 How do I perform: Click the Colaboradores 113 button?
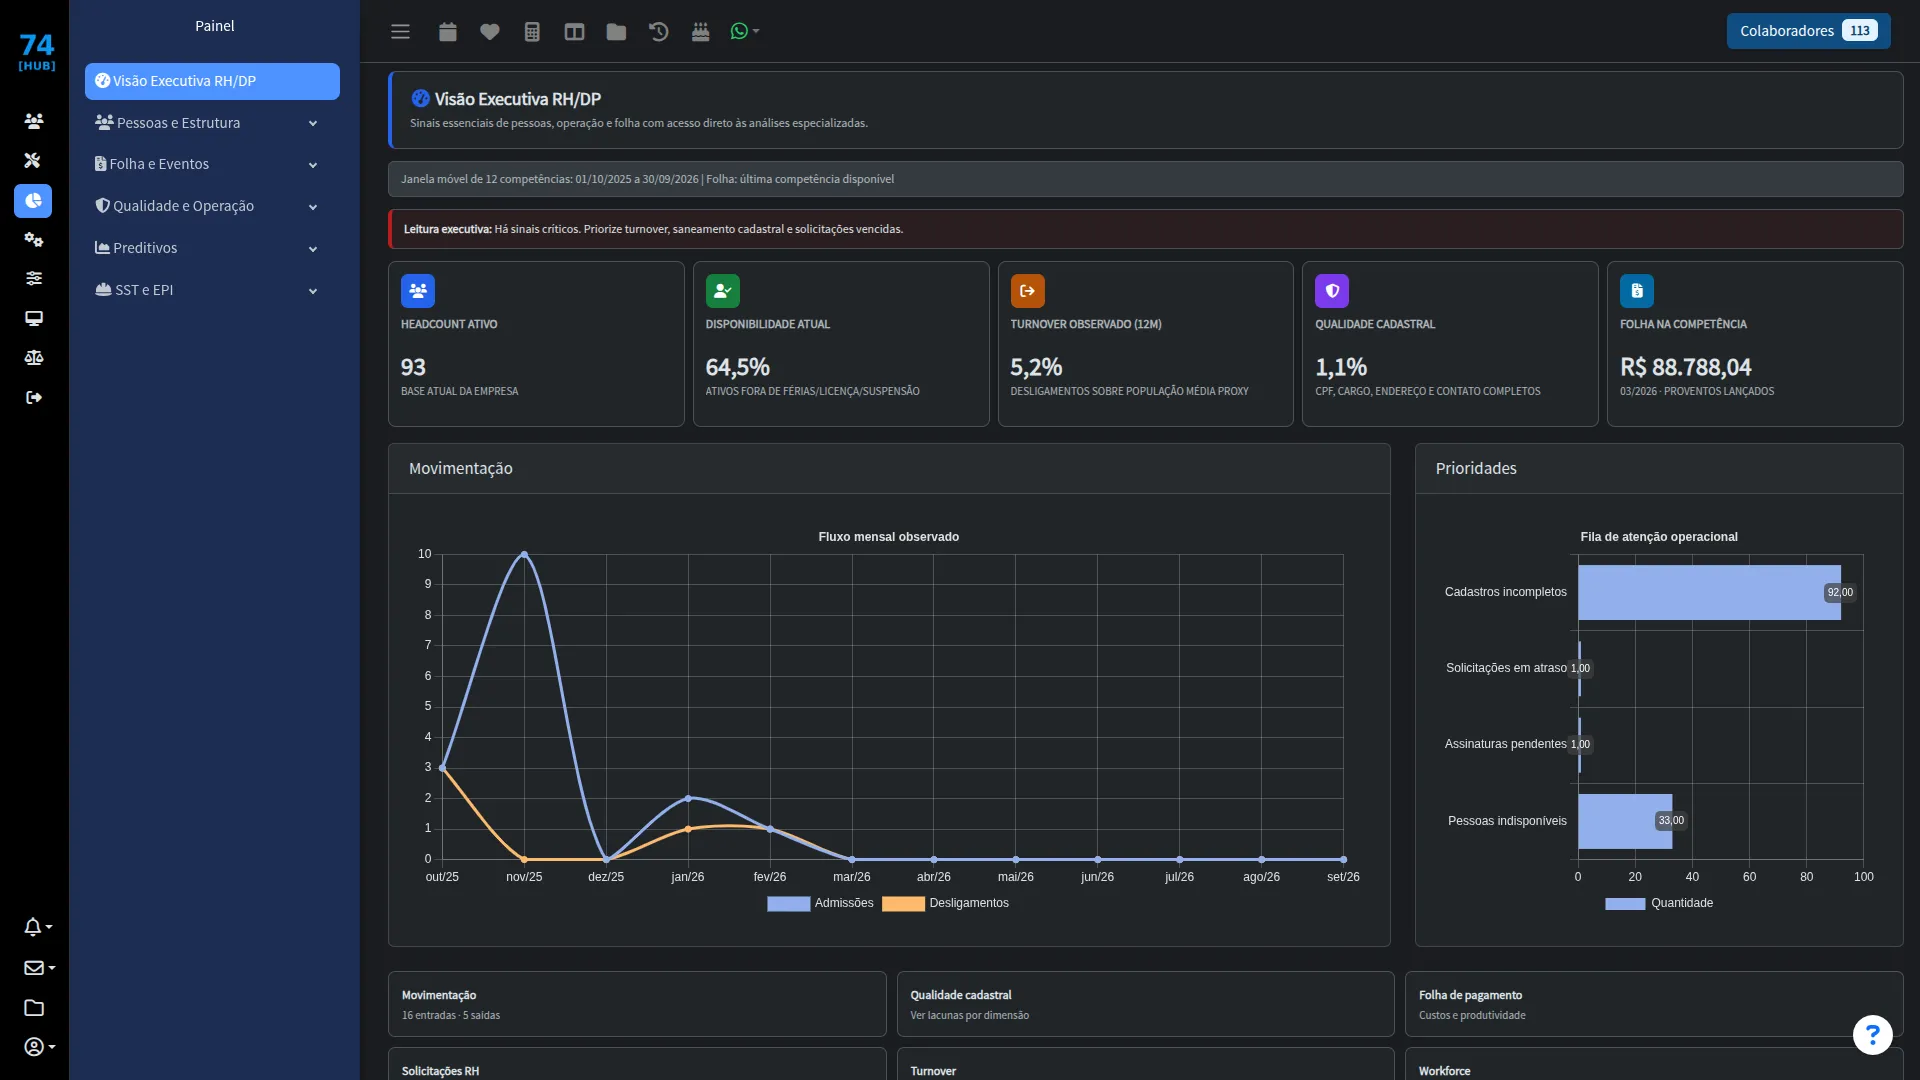pos(1808,31)
